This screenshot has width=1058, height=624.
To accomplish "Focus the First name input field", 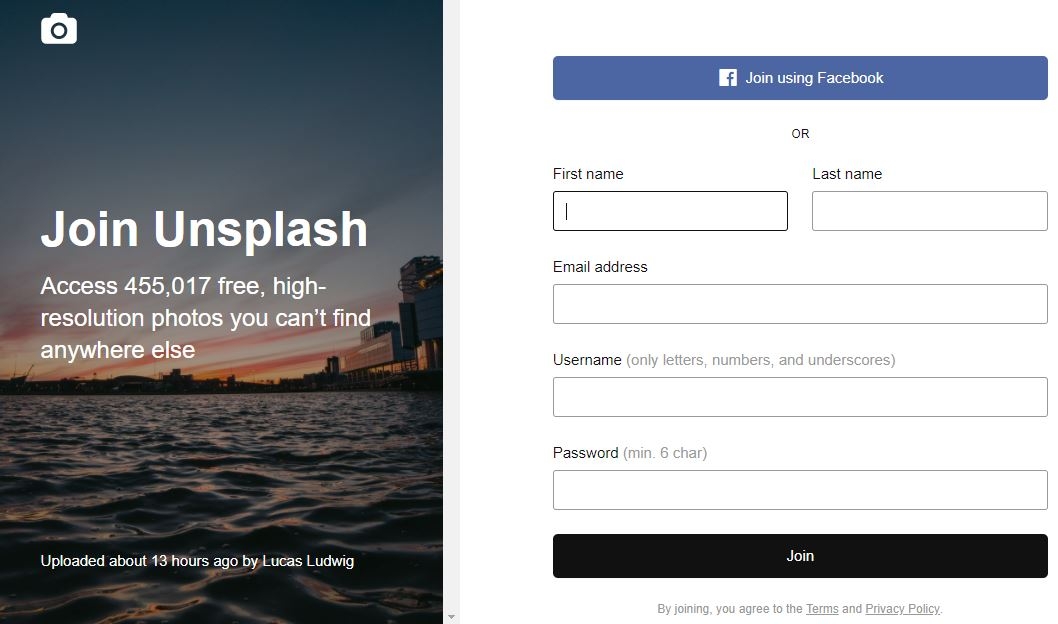I will coord(670,211).
